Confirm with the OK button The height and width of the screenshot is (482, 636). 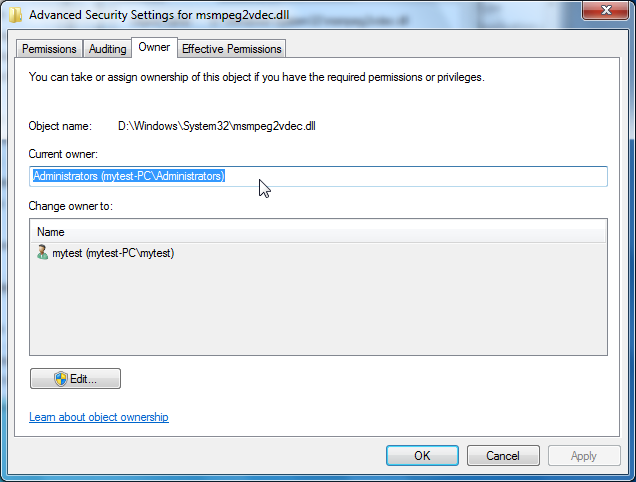coord(422,456)
